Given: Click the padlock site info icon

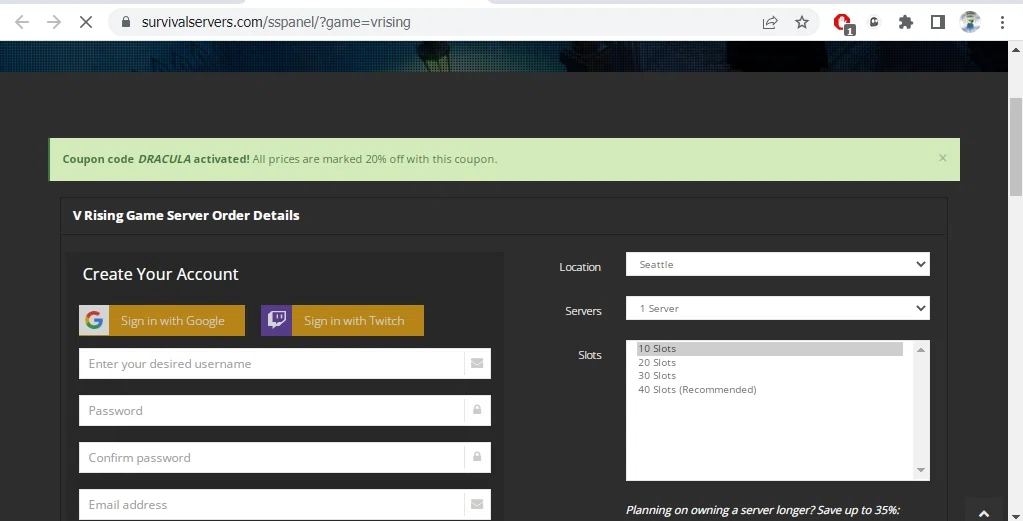Looking at the screenshot, I should tap(126, 22).
